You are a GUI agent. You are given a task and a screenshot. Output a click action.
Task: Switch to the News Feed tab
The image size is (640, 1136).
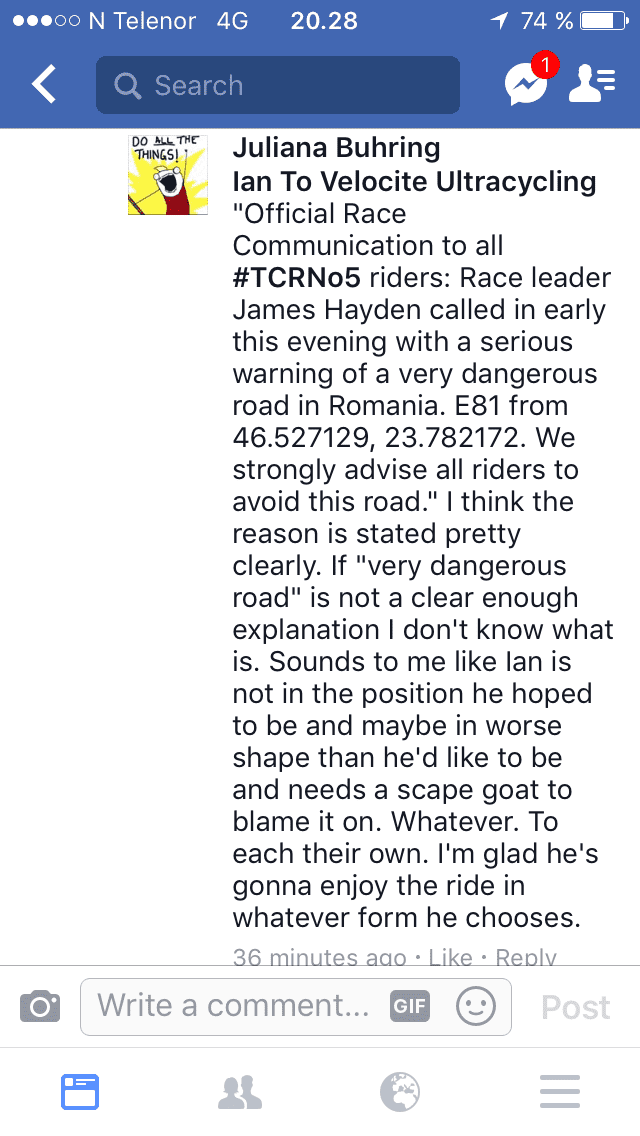click(x=80, y=1092)
